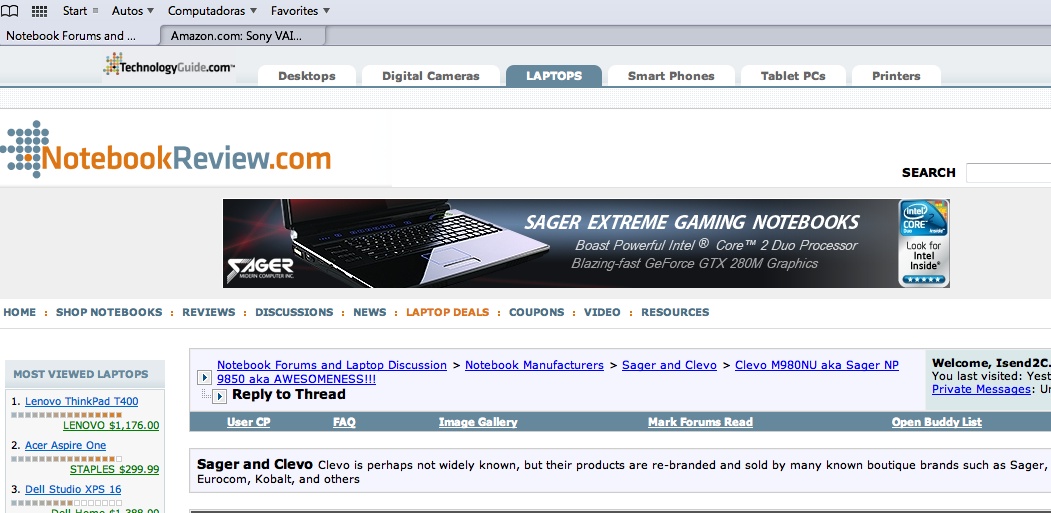Select the Printers site tab
Viewport: 1051px width, 513px height.
(x=896, y=76)
